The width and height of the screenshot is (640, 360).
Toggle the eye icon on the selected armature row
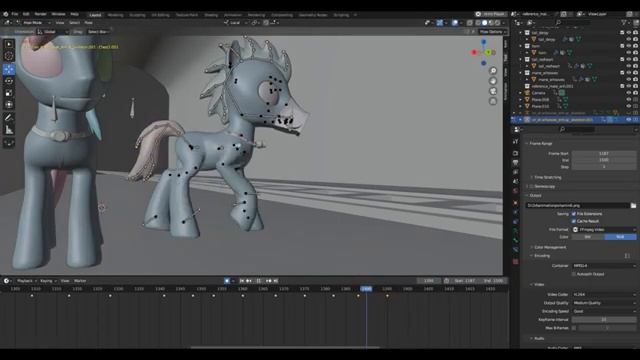point(629,120)
